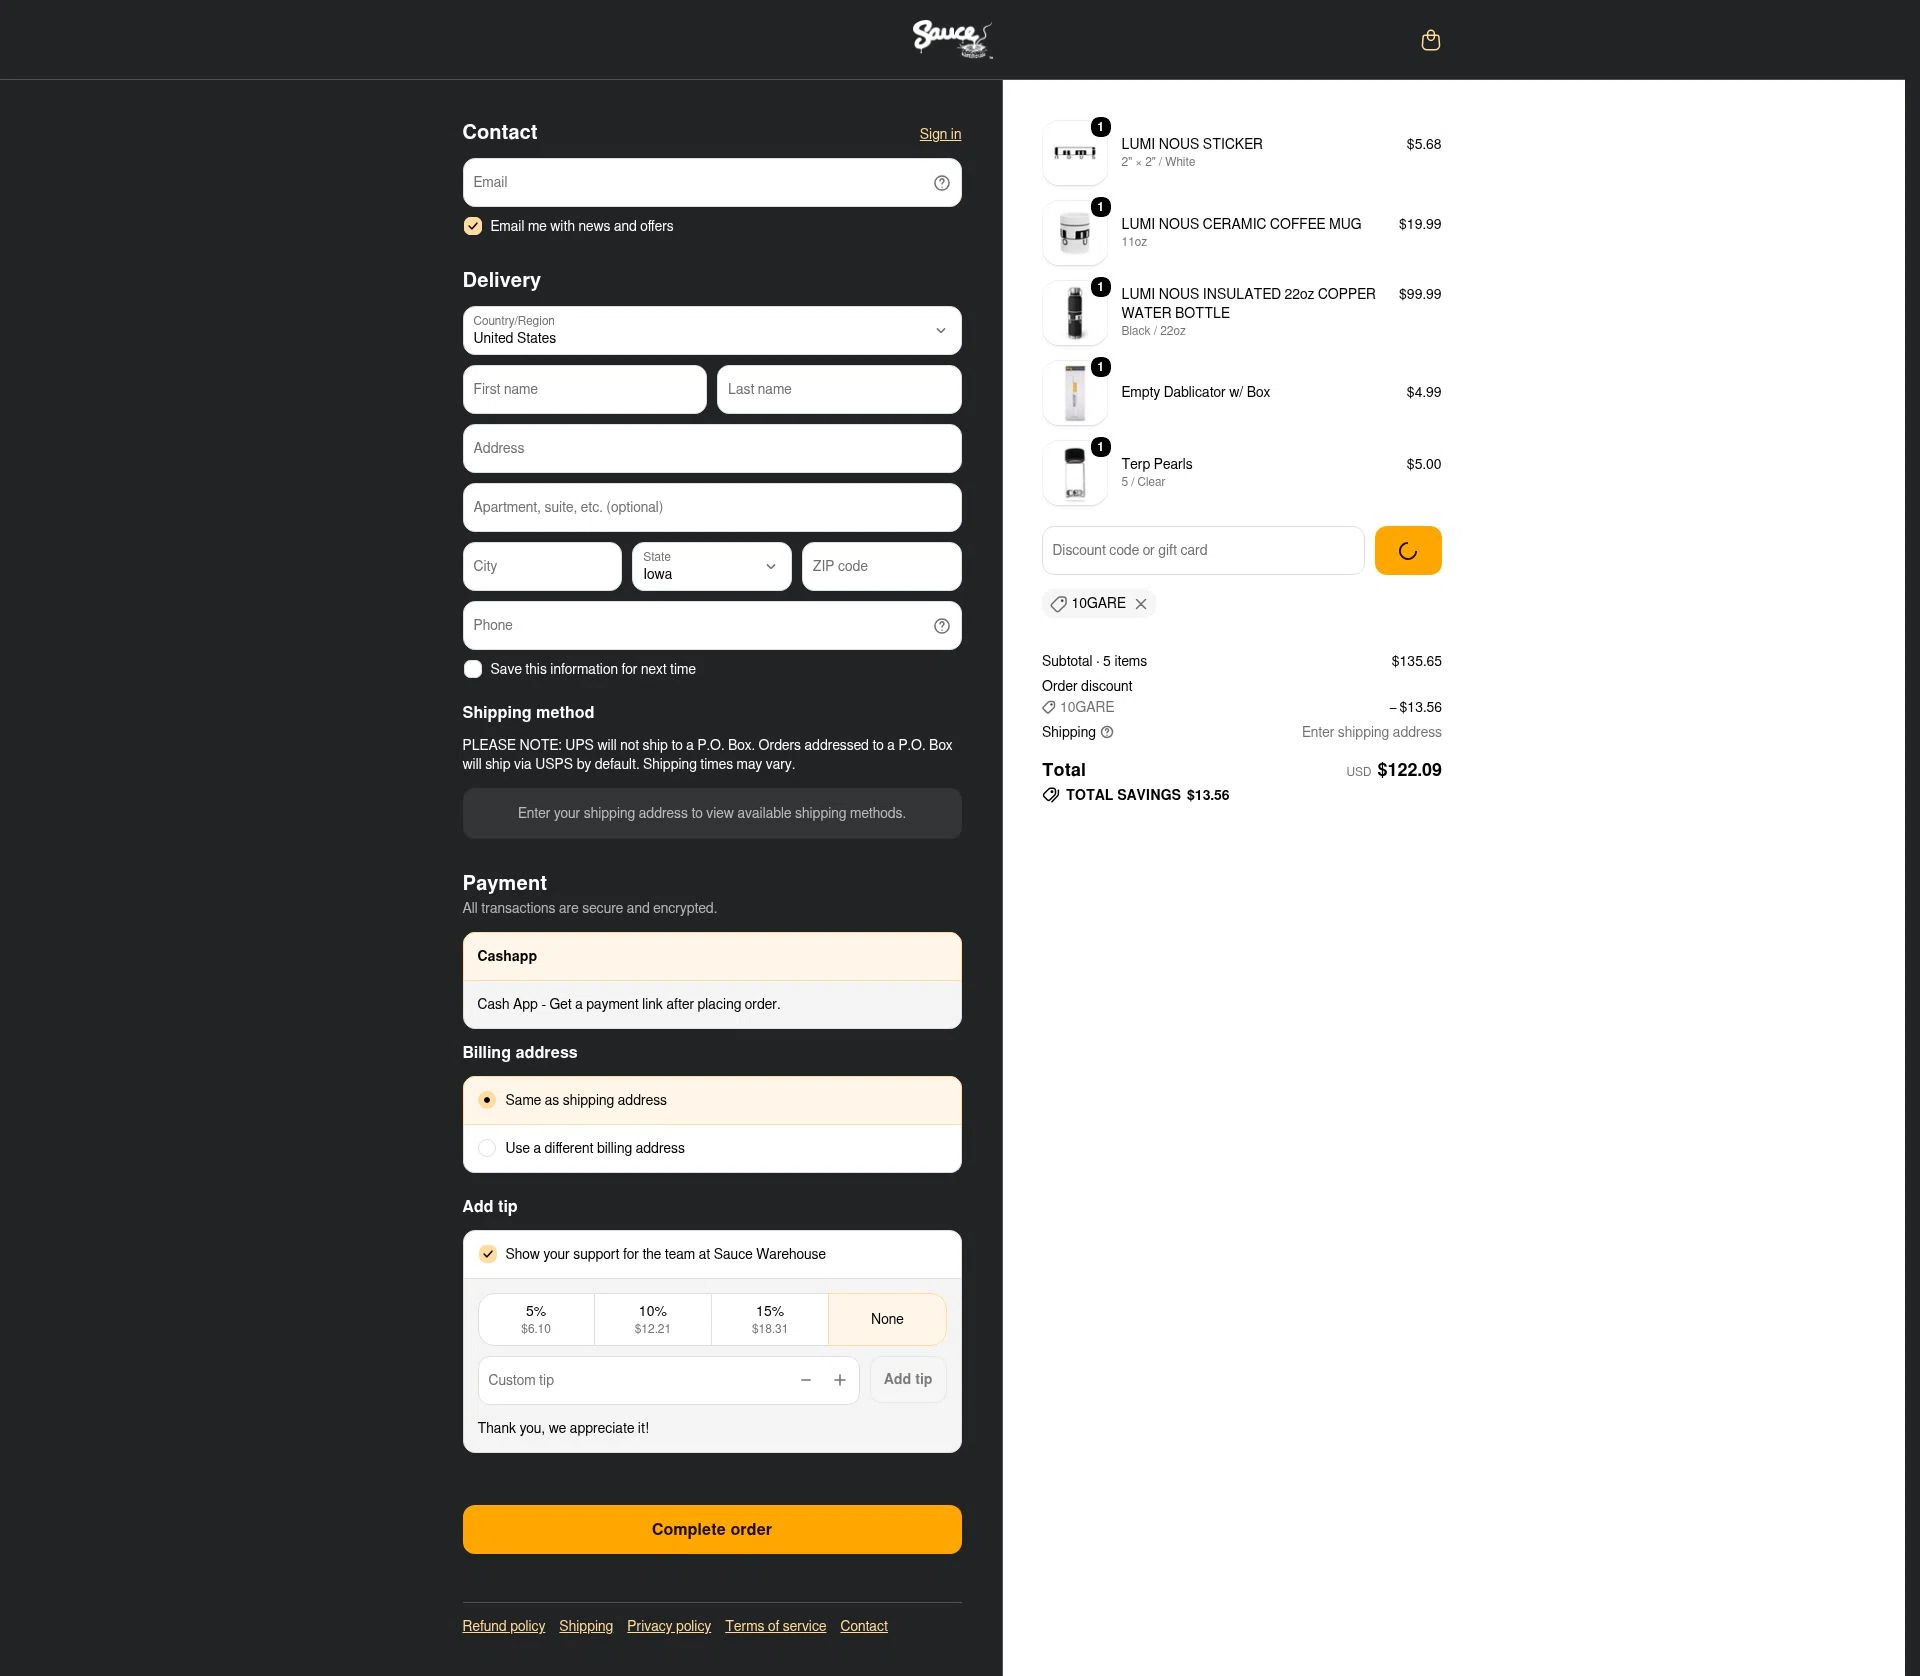Focus the Apartment, suite field
The height and width of the screenshot is (1676, 1920).
(712, 507)
